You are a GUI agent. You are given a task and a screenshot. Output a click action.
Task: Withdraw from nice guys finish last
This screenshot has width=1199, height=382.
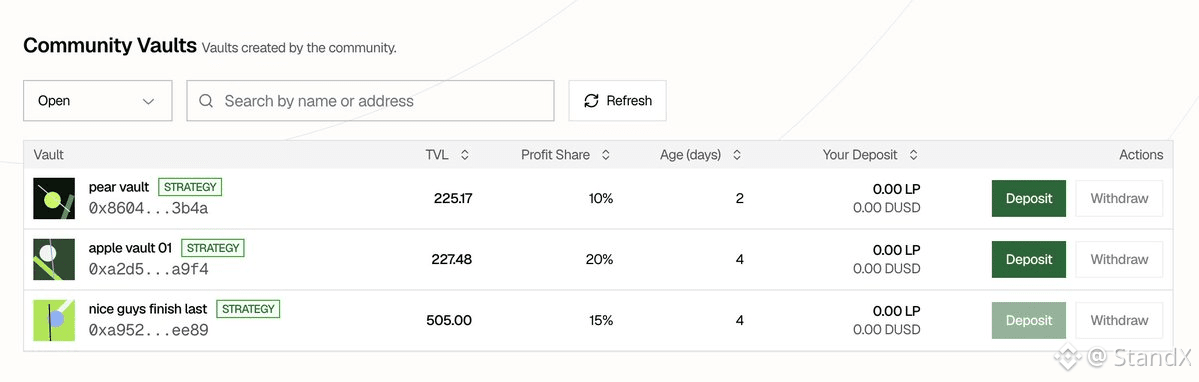pos(1119,321)
